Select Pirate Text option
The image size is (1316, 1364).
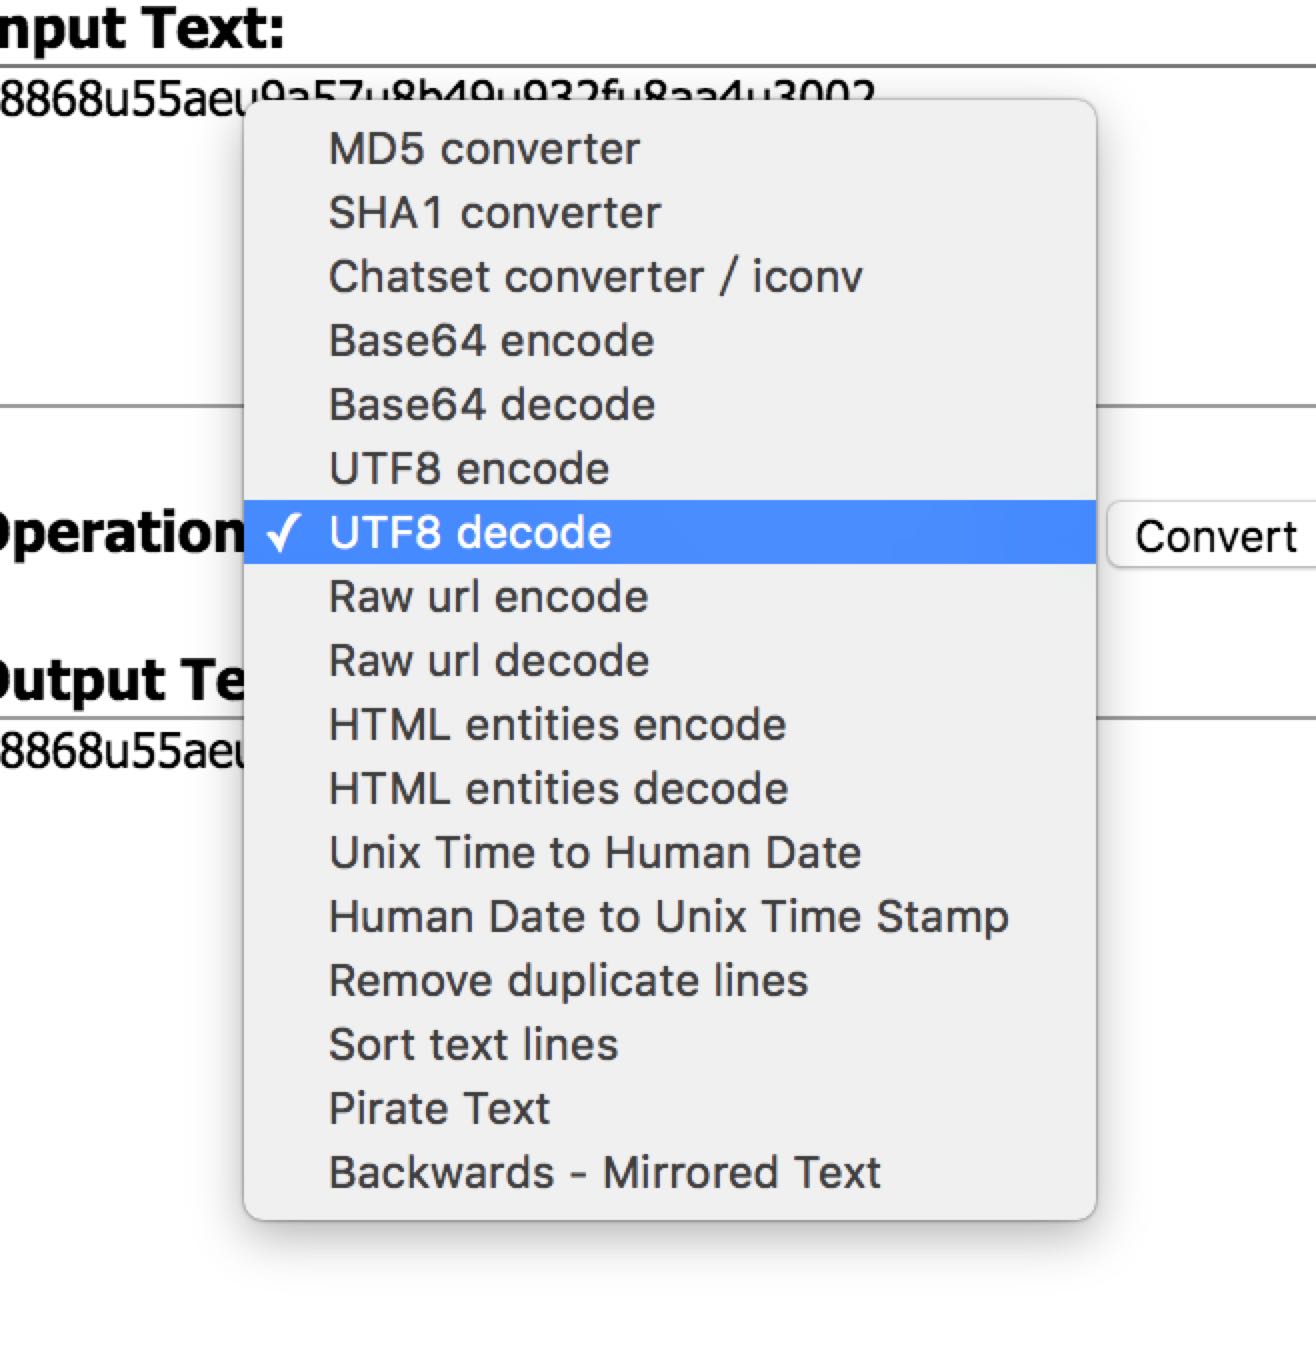tap(440, 1109)
